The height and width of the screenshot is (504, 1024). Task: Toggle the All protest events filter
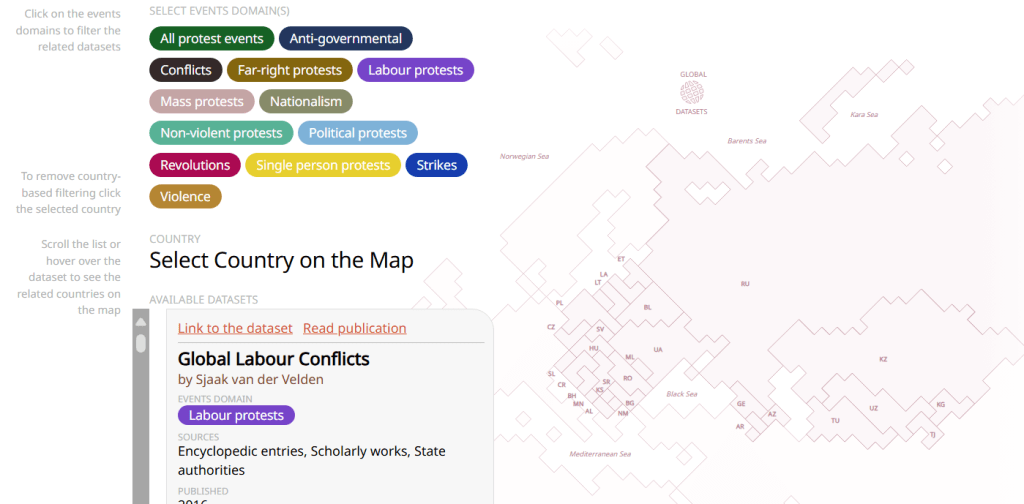(211, 39)
